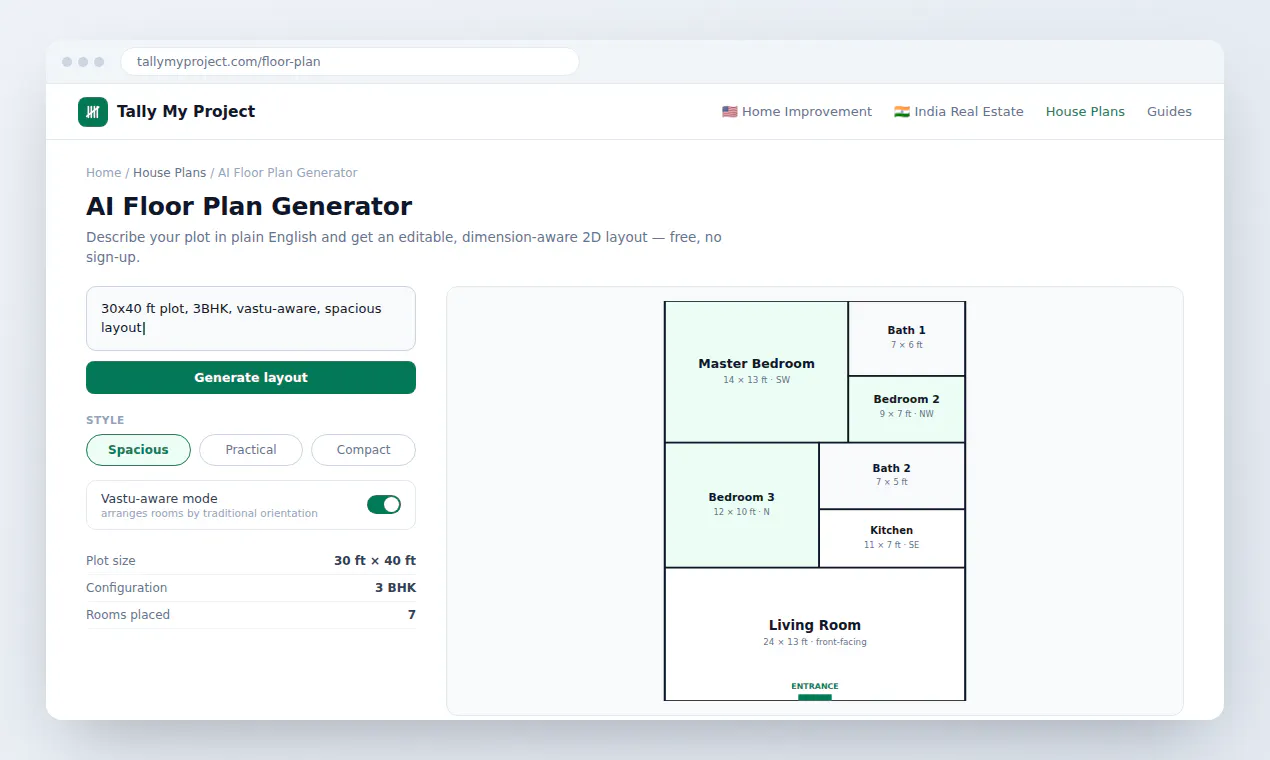Focus the plot description text box
The width and height of the screenshot is (1270, 760).
251,319
